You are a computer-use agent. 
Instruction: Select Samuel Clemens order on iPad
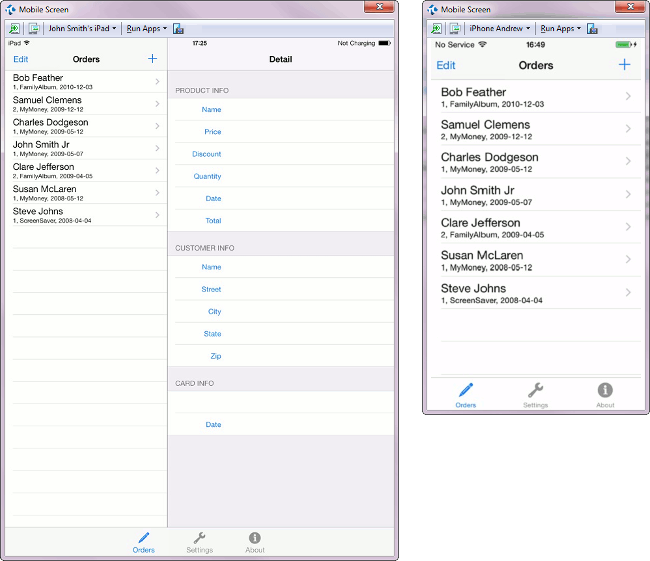click(x=87, y=104)
